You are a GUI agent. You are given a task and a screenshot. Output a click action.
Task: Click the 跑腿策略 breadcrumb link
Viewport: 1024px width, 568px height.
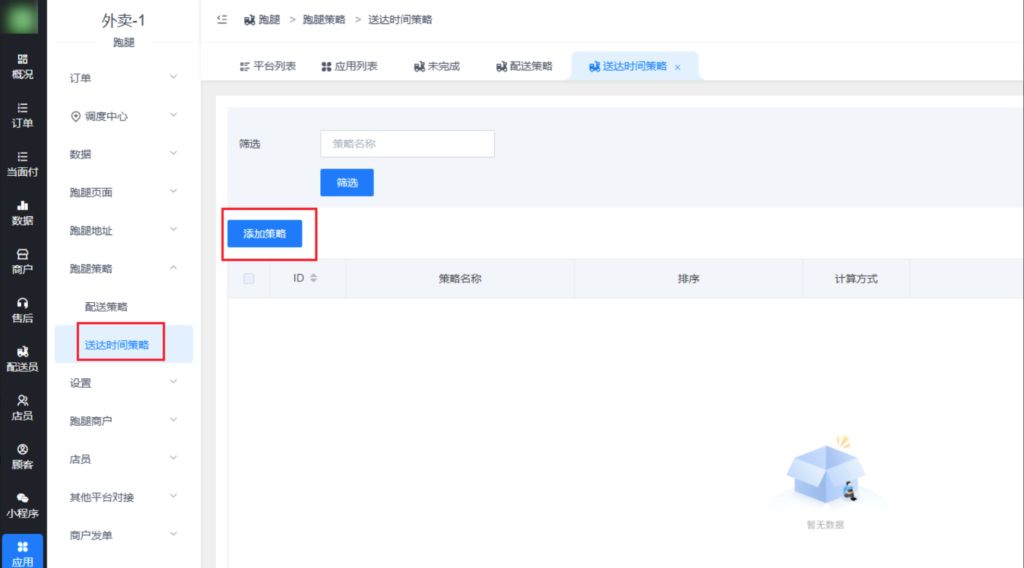point(324,20)
